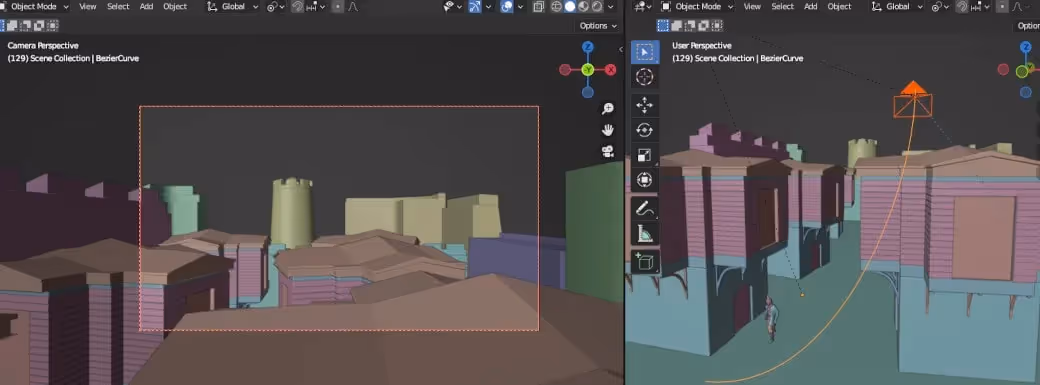Choose Extend selection mode in left viewport header
This screenshot has width=1040, height=385.
tap(12, 26)
